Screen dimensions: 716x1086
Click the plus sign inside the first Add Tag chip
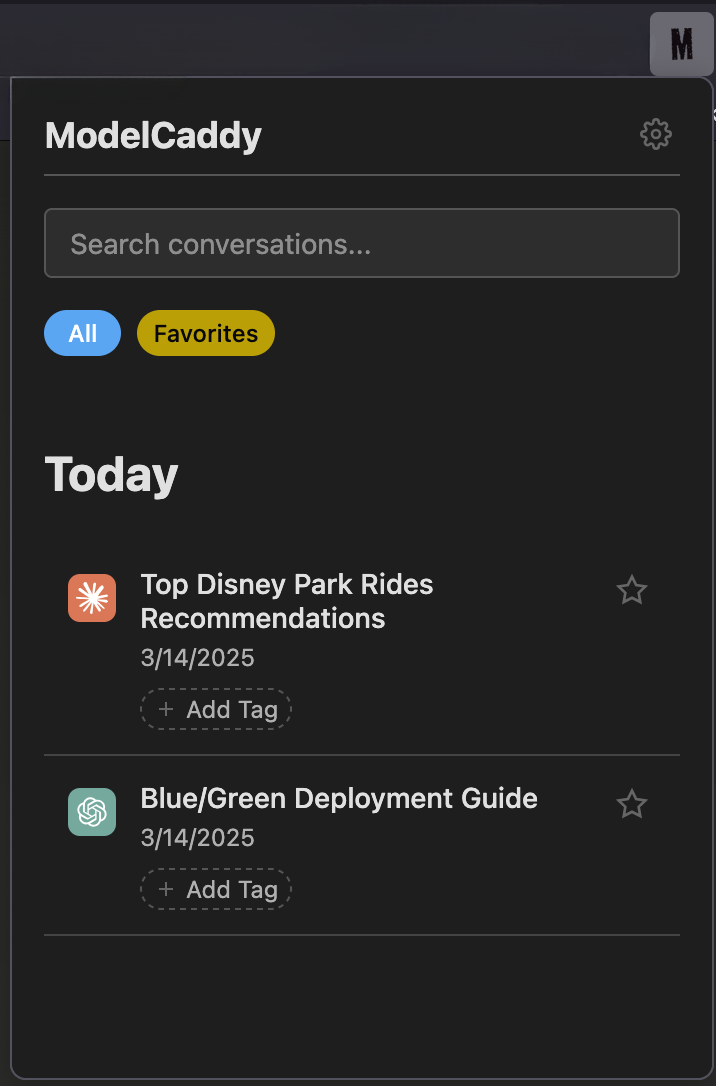coord(165,709)
